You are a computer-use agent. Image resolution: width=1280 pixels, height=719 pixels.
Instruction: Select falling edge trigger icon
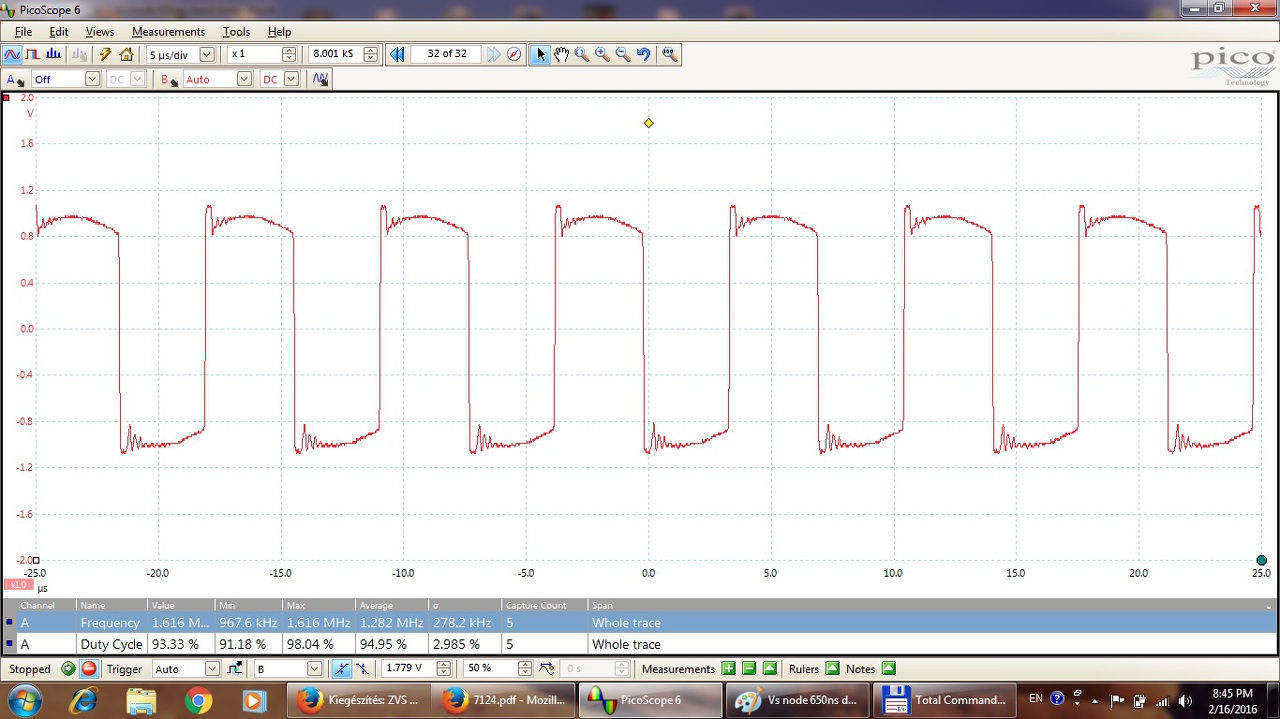[x=362, y=669]
